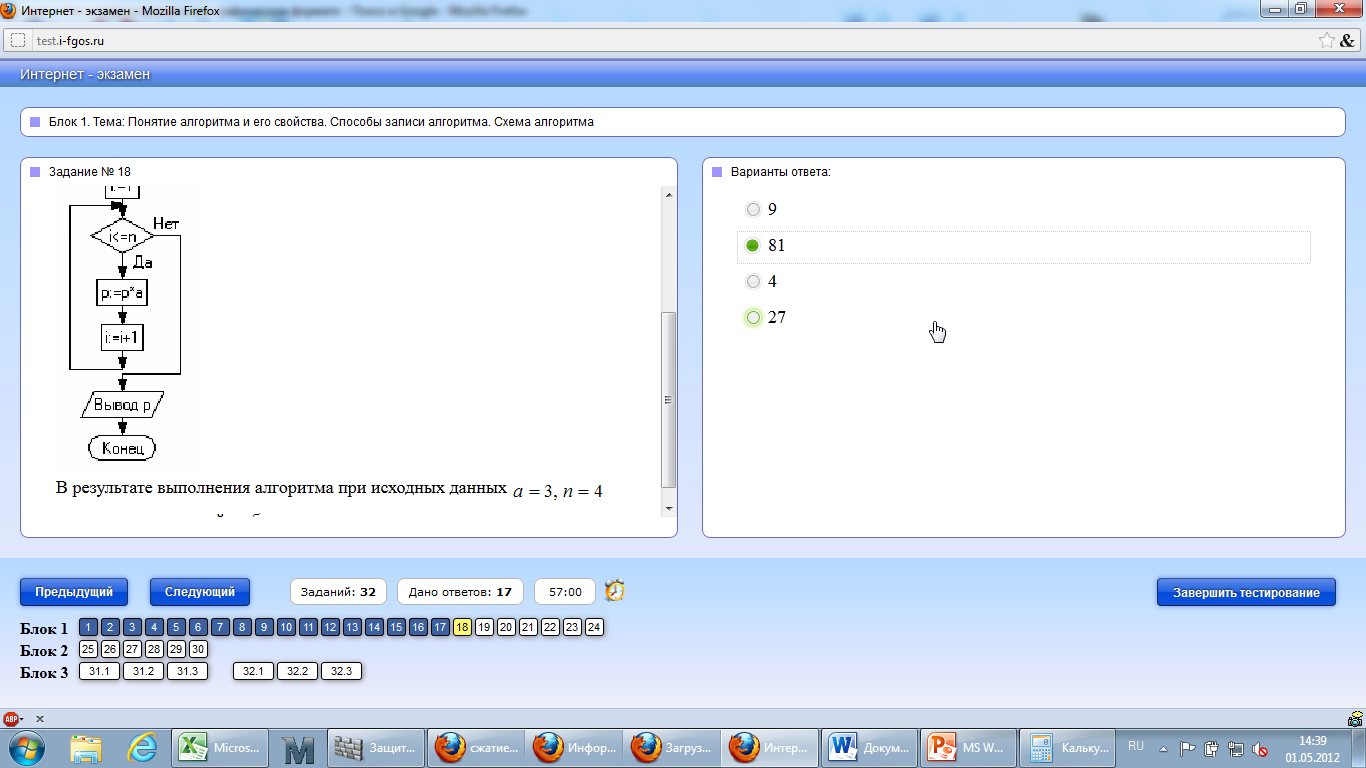
Task: Go to question 1 in Блок 1
Action: pyautogui.click(x=88, y=627)
